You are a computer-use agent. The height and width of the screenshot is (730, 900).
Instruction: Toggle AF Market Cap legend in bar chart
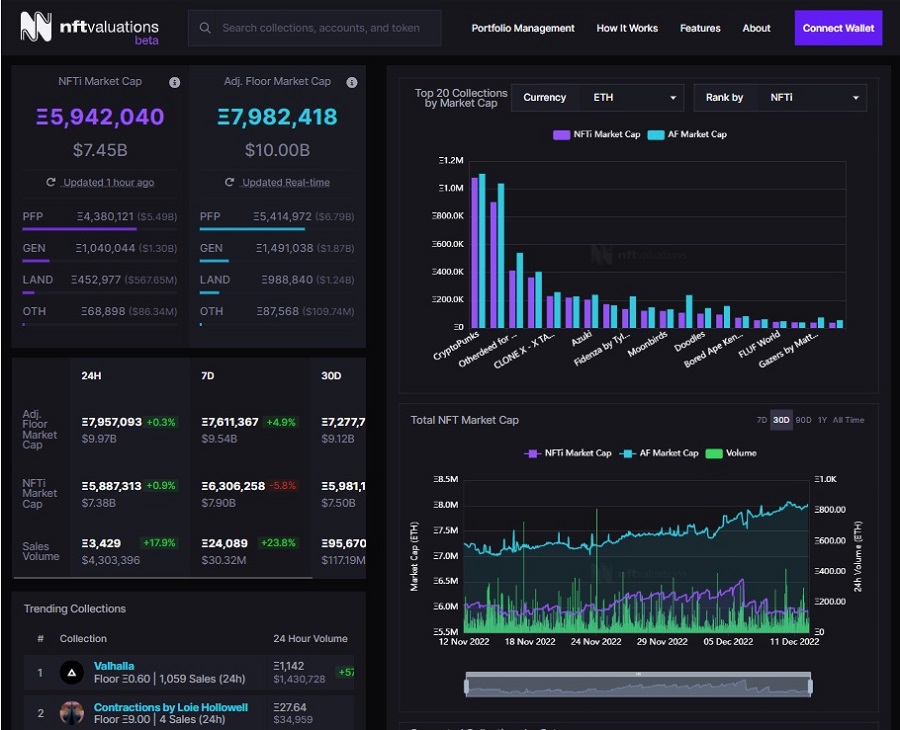point(687,134)
